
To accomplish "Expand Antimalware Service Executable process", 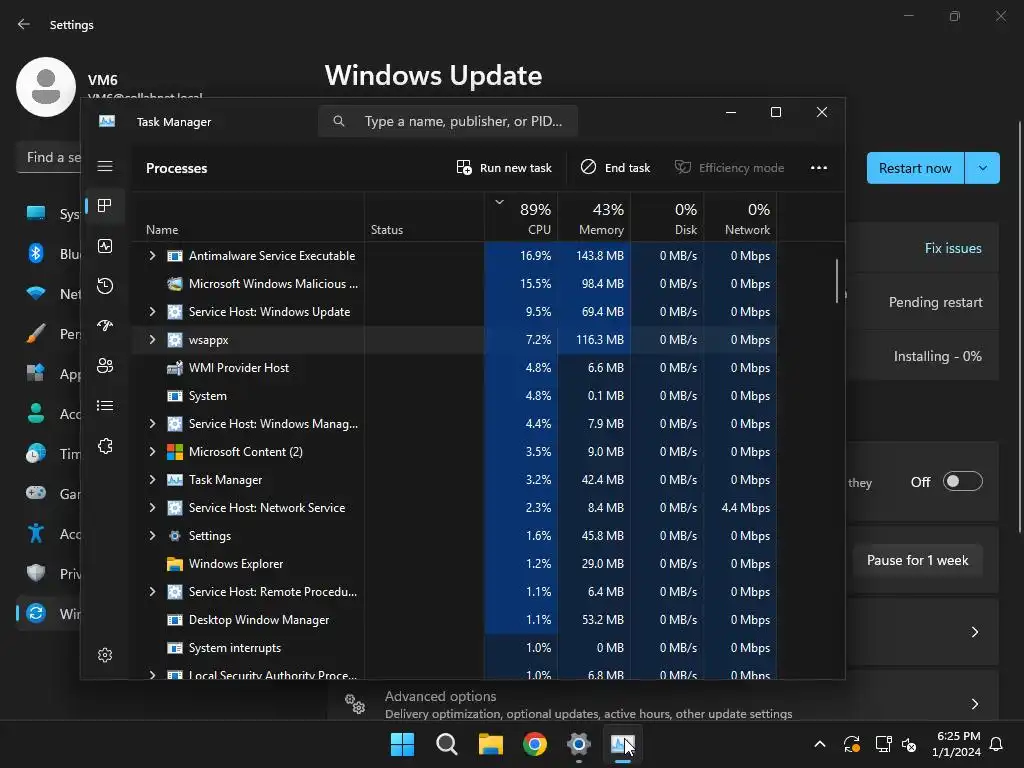I will (152, 255).
